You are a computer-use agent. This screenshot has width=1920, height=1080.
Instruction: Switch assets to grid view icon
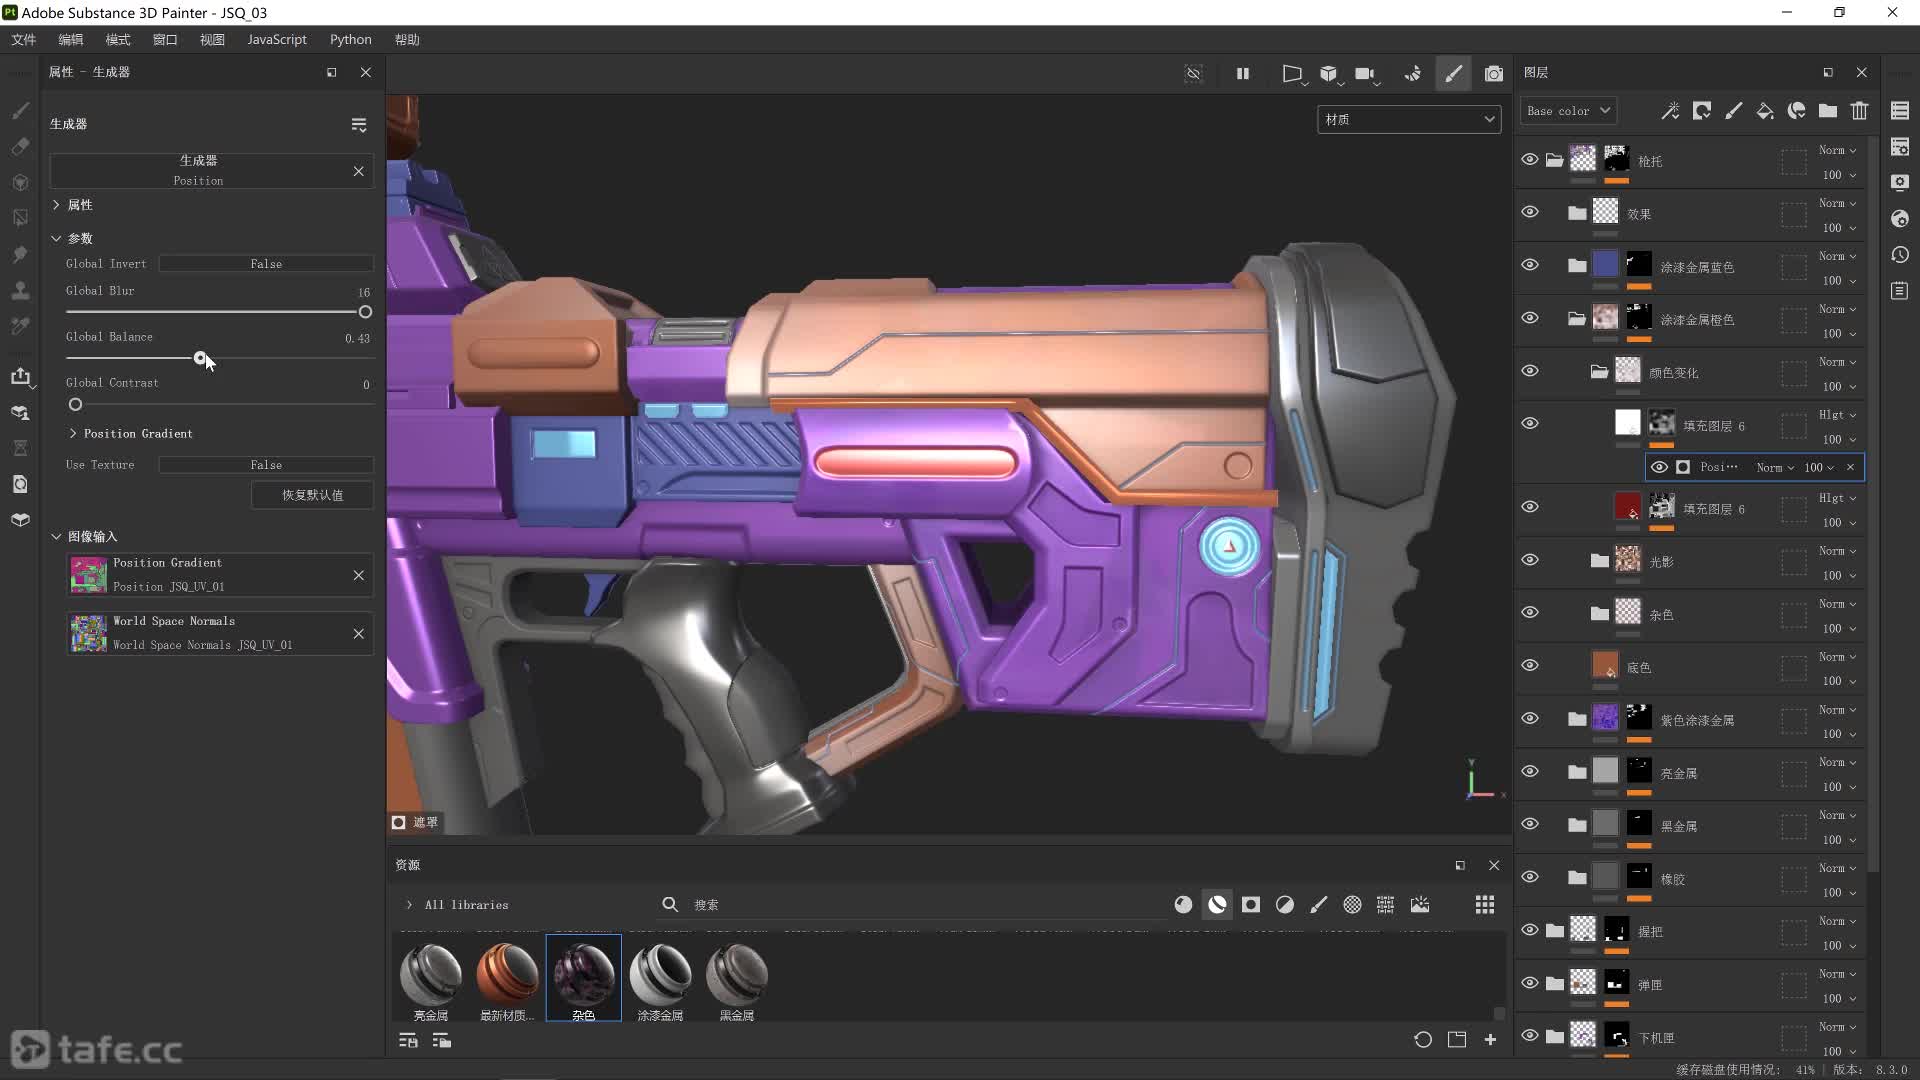pyautogui.click(x=1485, y=905)
